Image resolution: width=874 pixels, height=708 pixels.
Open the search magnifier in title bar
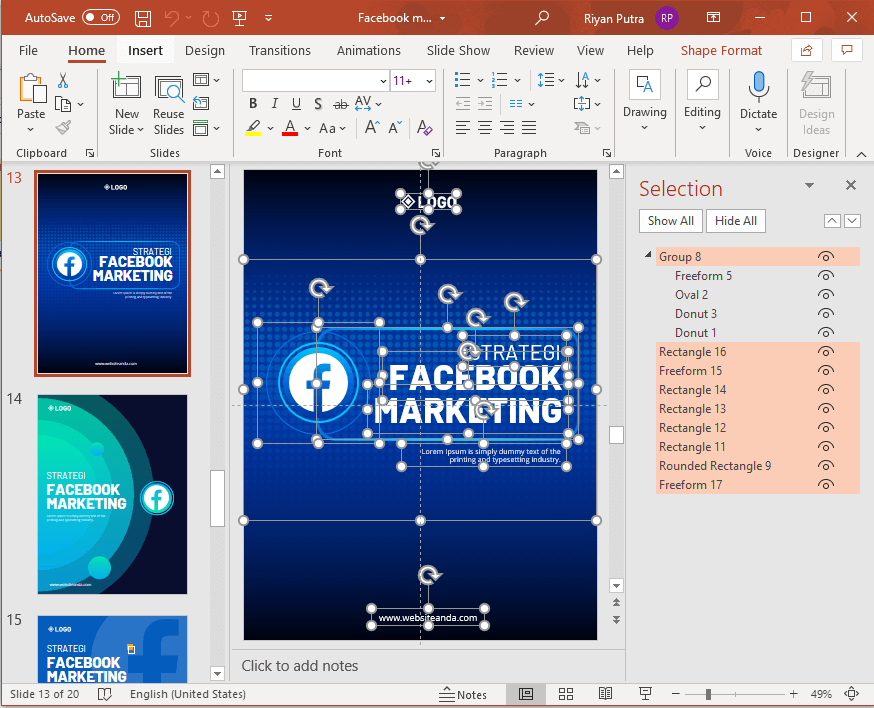point(541,18)
